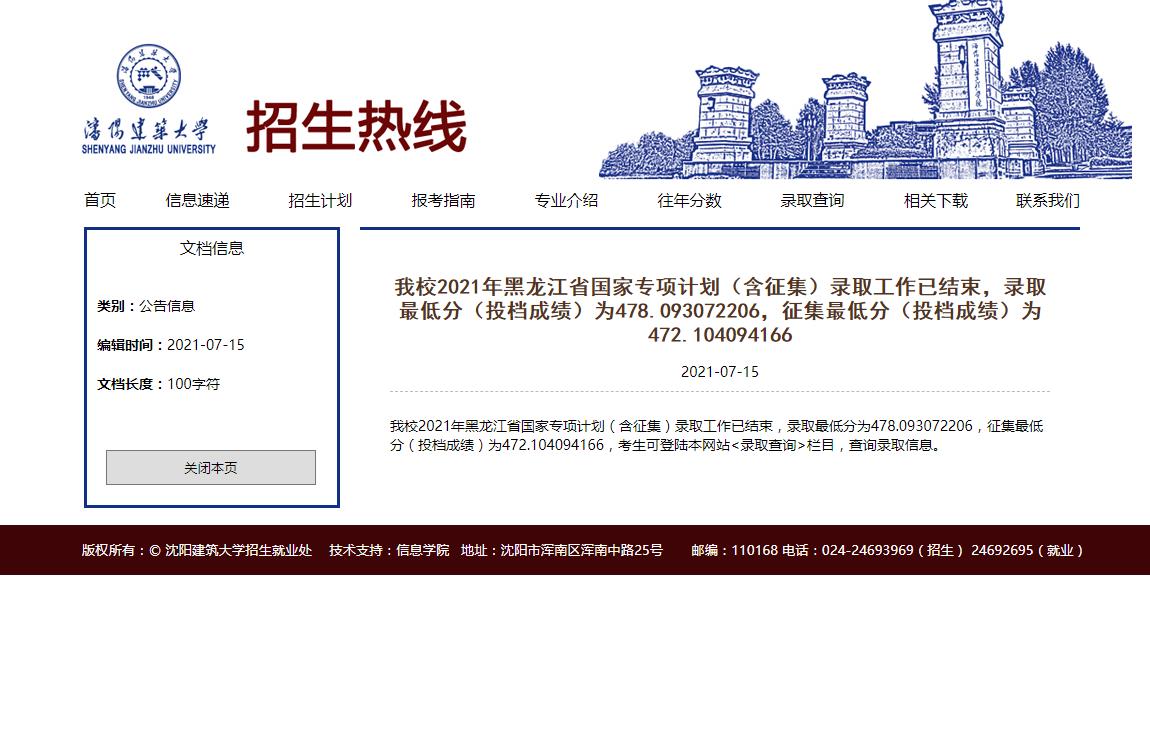1150x750 pixels.
Task: Click the 类别：公告信息 line
Action: 146,306
